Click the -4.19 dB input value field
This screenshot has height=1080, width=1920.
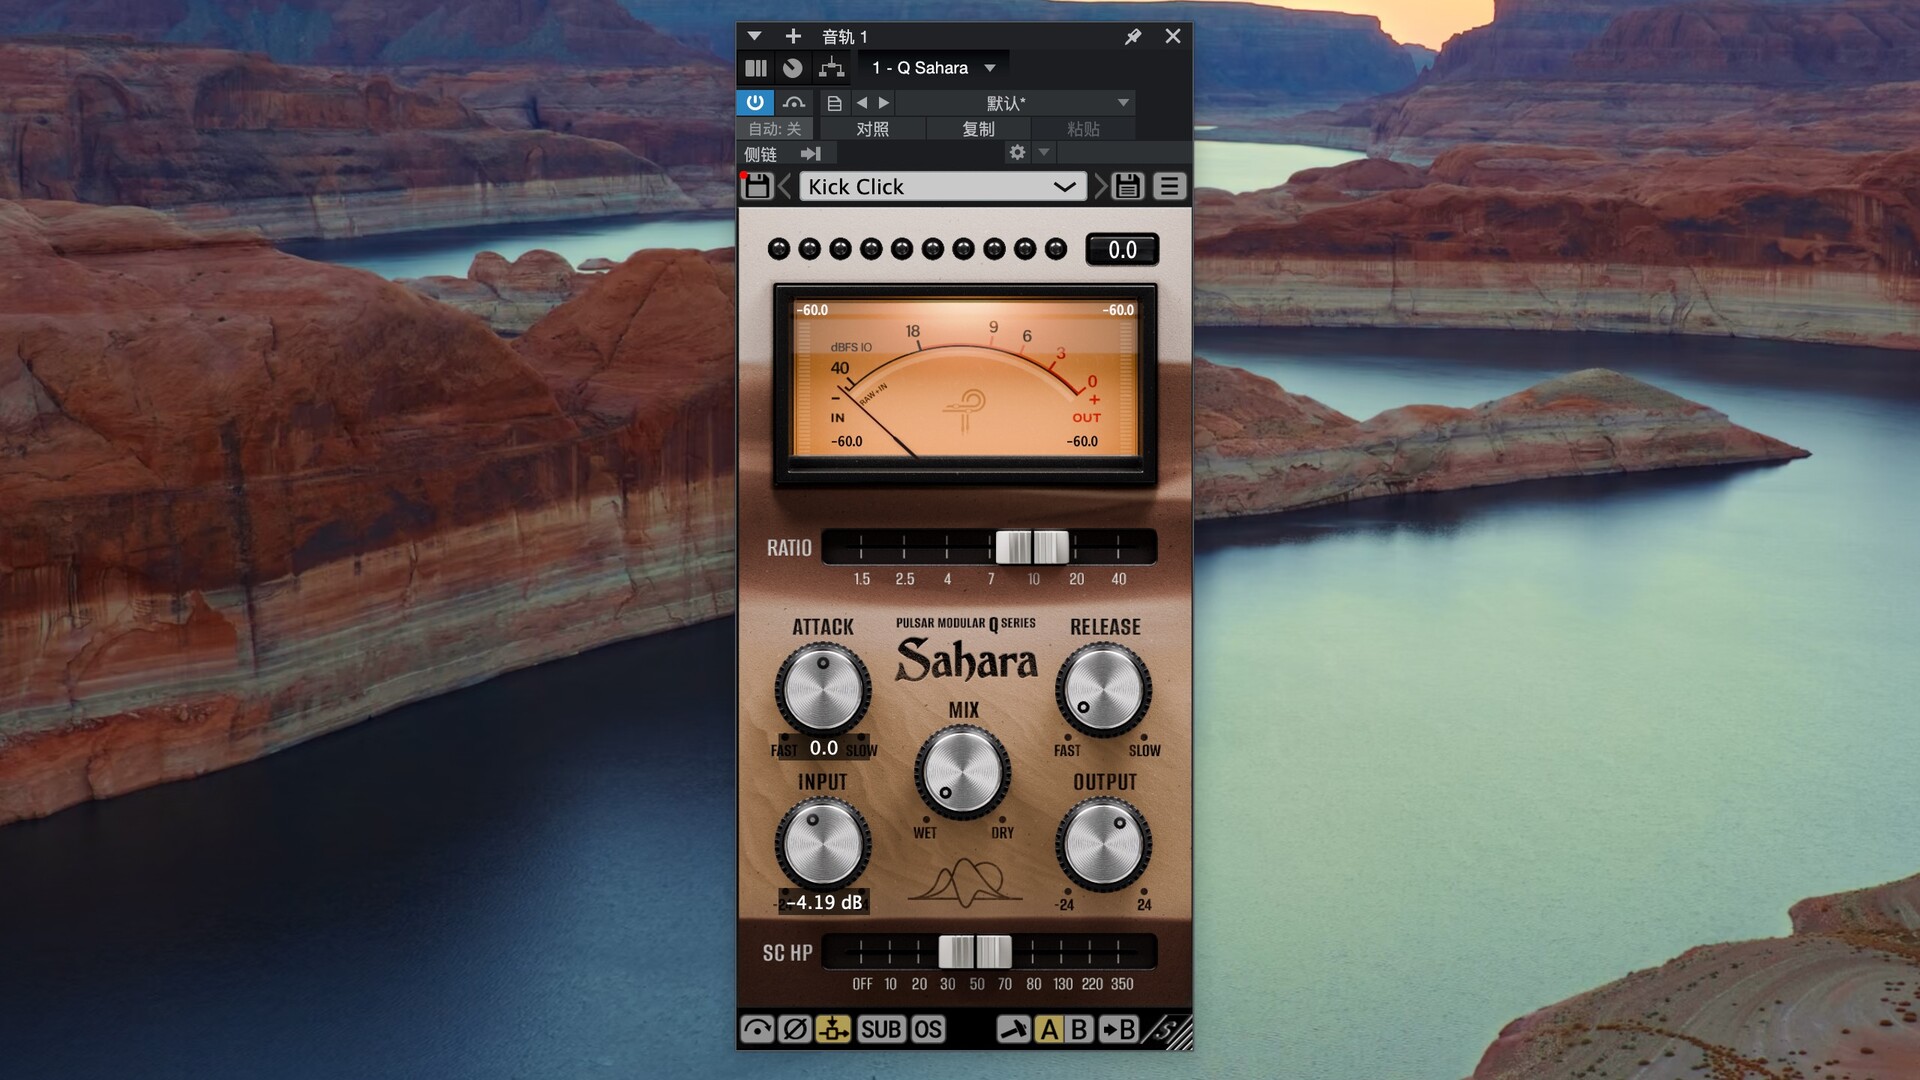point(824,902)
